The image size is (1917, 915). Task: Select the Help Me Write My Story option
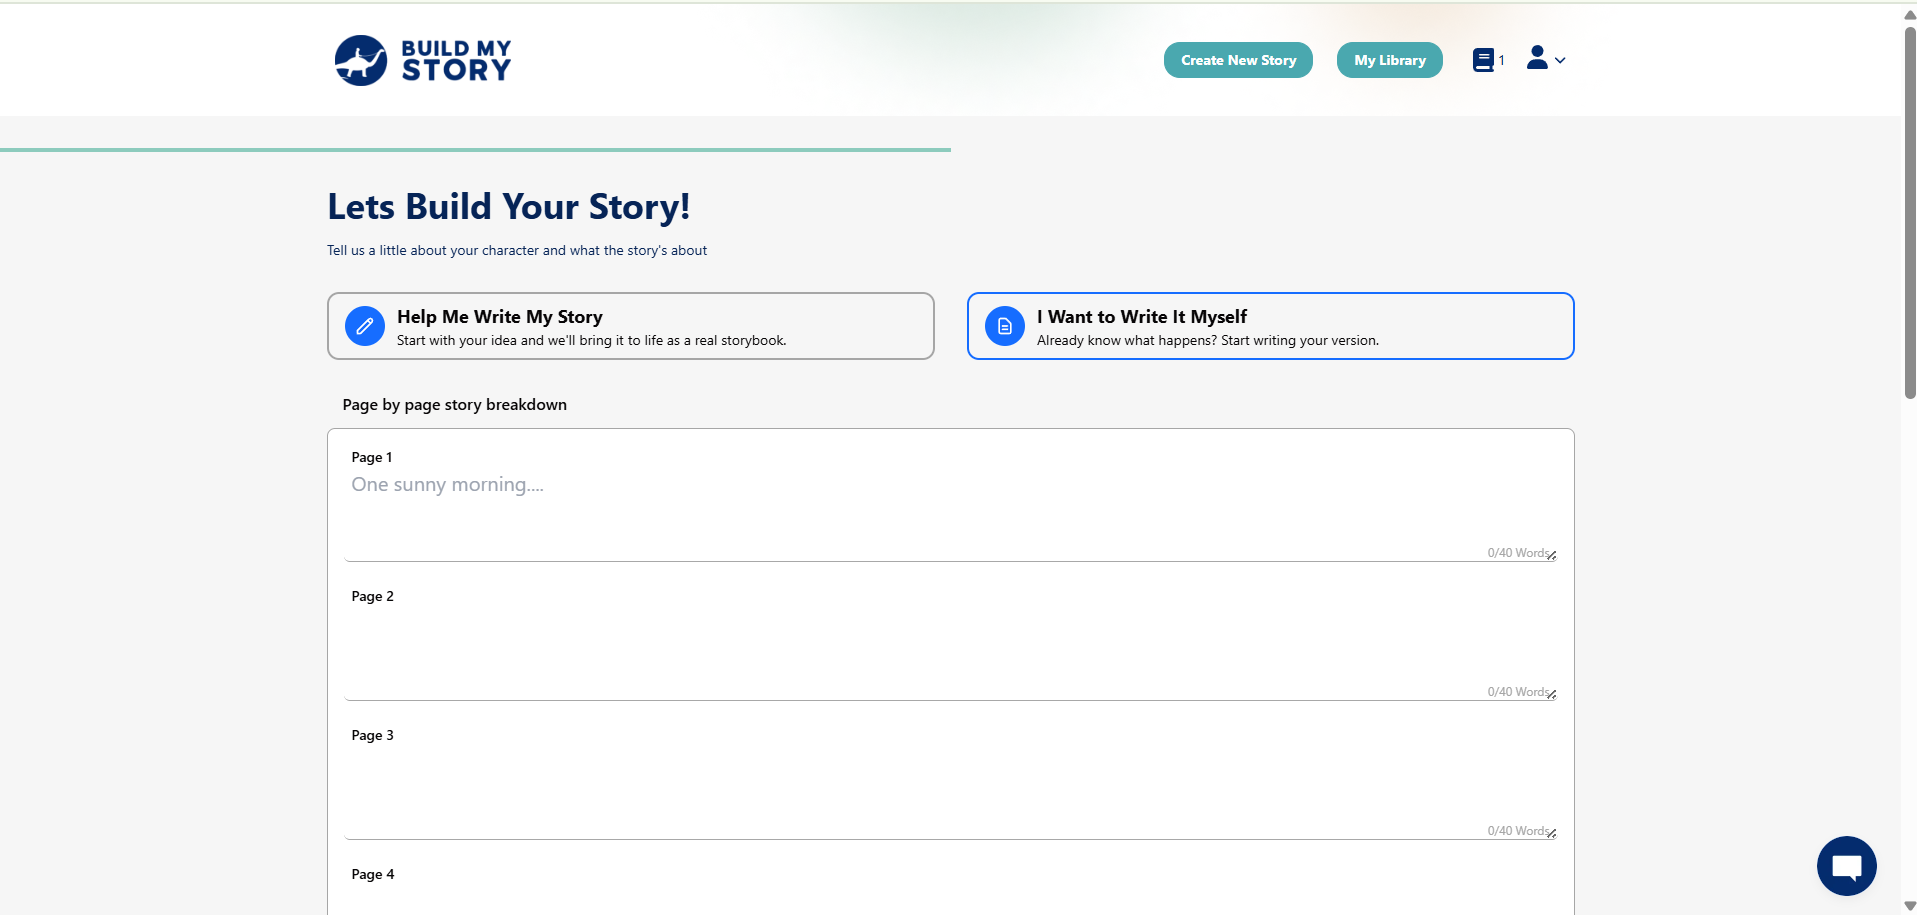coord(630,326)
